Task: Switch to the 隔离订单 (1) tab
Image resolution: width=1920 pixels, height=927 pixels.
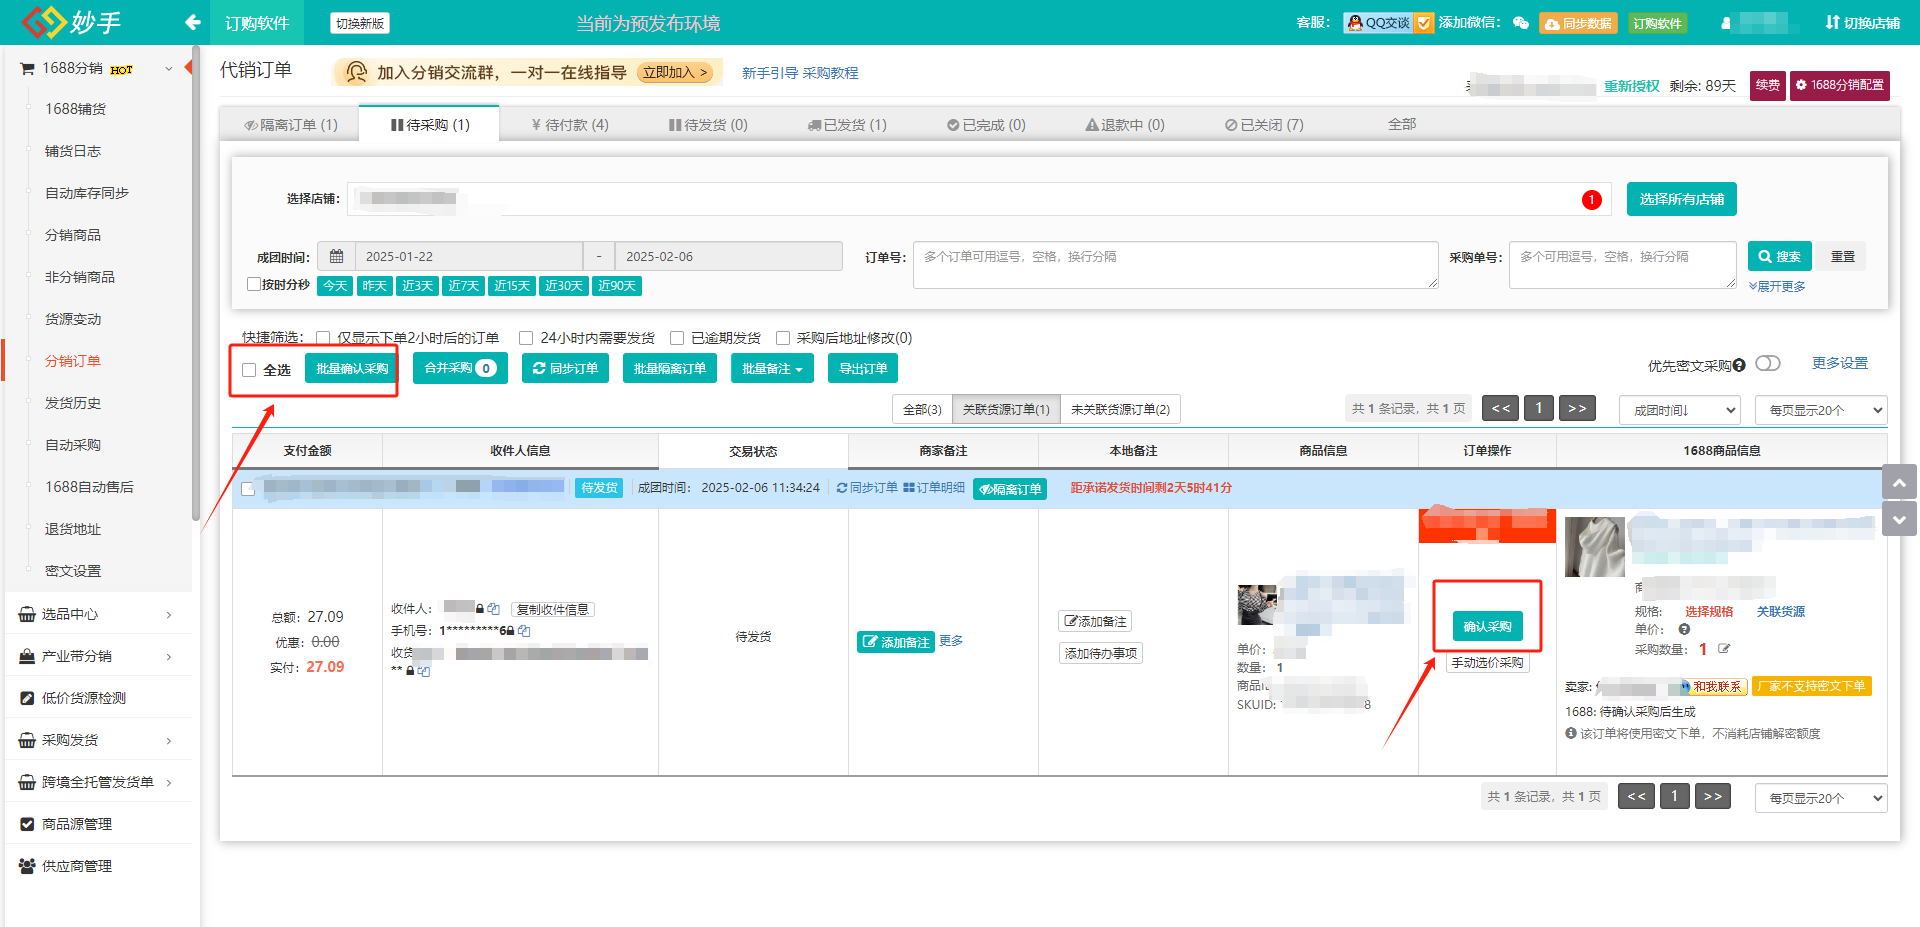Action: pyautogui.click(x=291, y=125)
